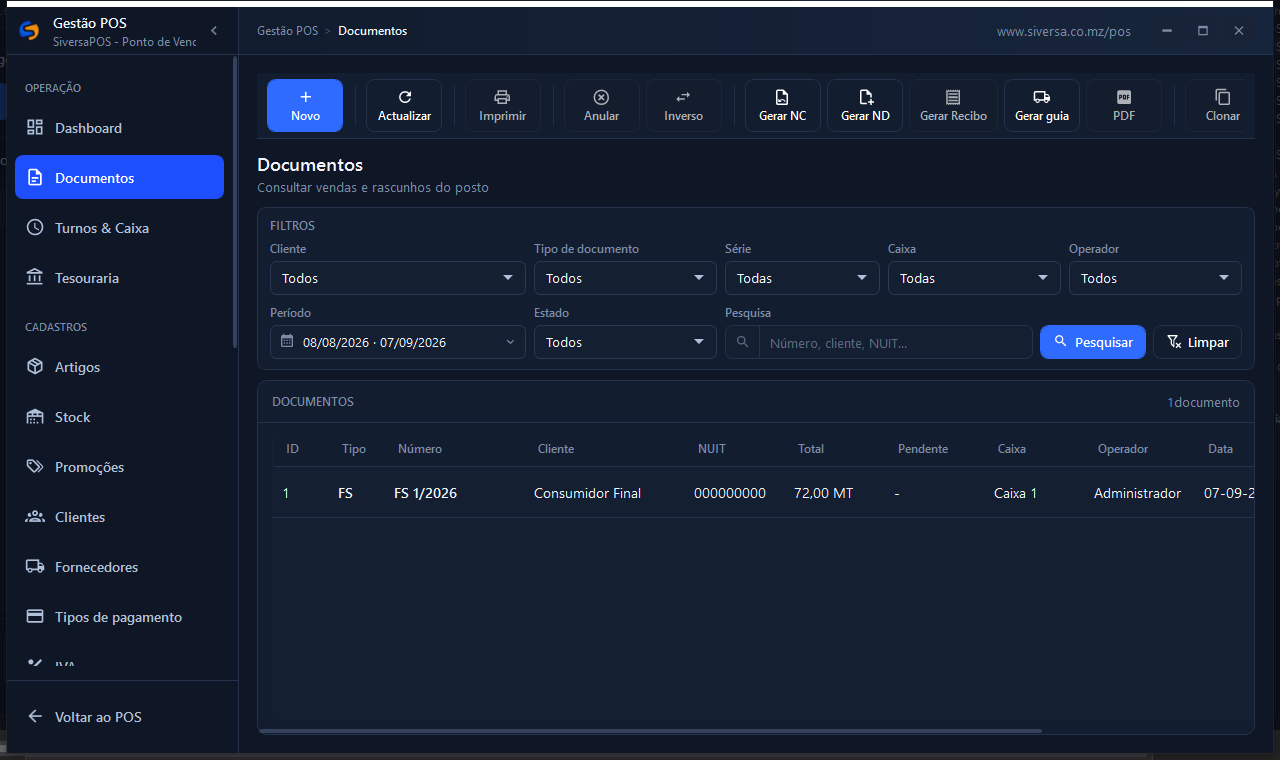This screenshot has width=1280, height=760.
Task: Open Dashboard in the sidebar
Action: [x=119, y=128]
